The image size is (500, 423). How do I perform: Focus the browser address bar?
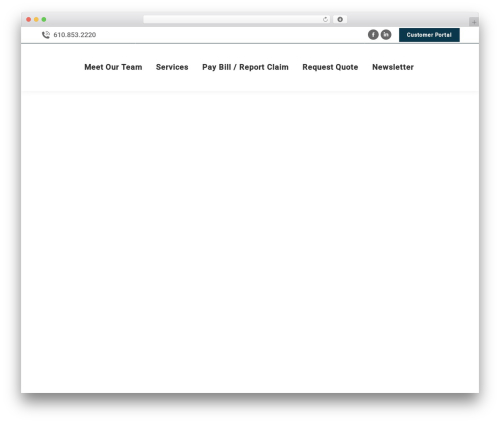(x=237, y=20)
